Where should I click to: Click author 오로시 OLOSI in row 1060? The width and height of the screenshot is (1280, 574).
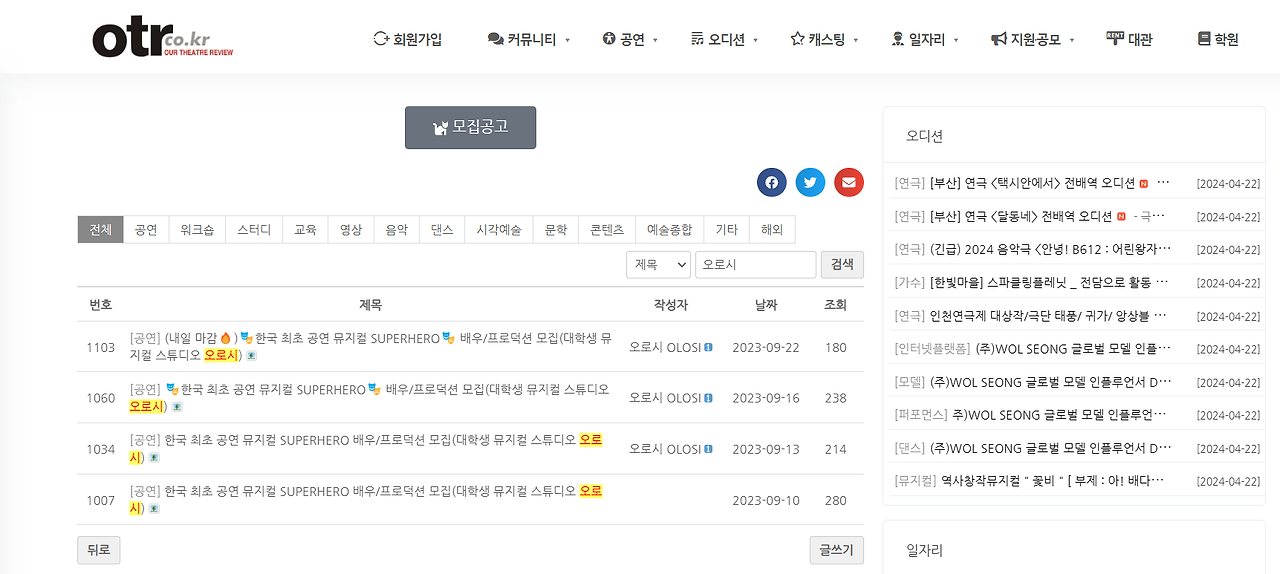(x=670, y=398)
